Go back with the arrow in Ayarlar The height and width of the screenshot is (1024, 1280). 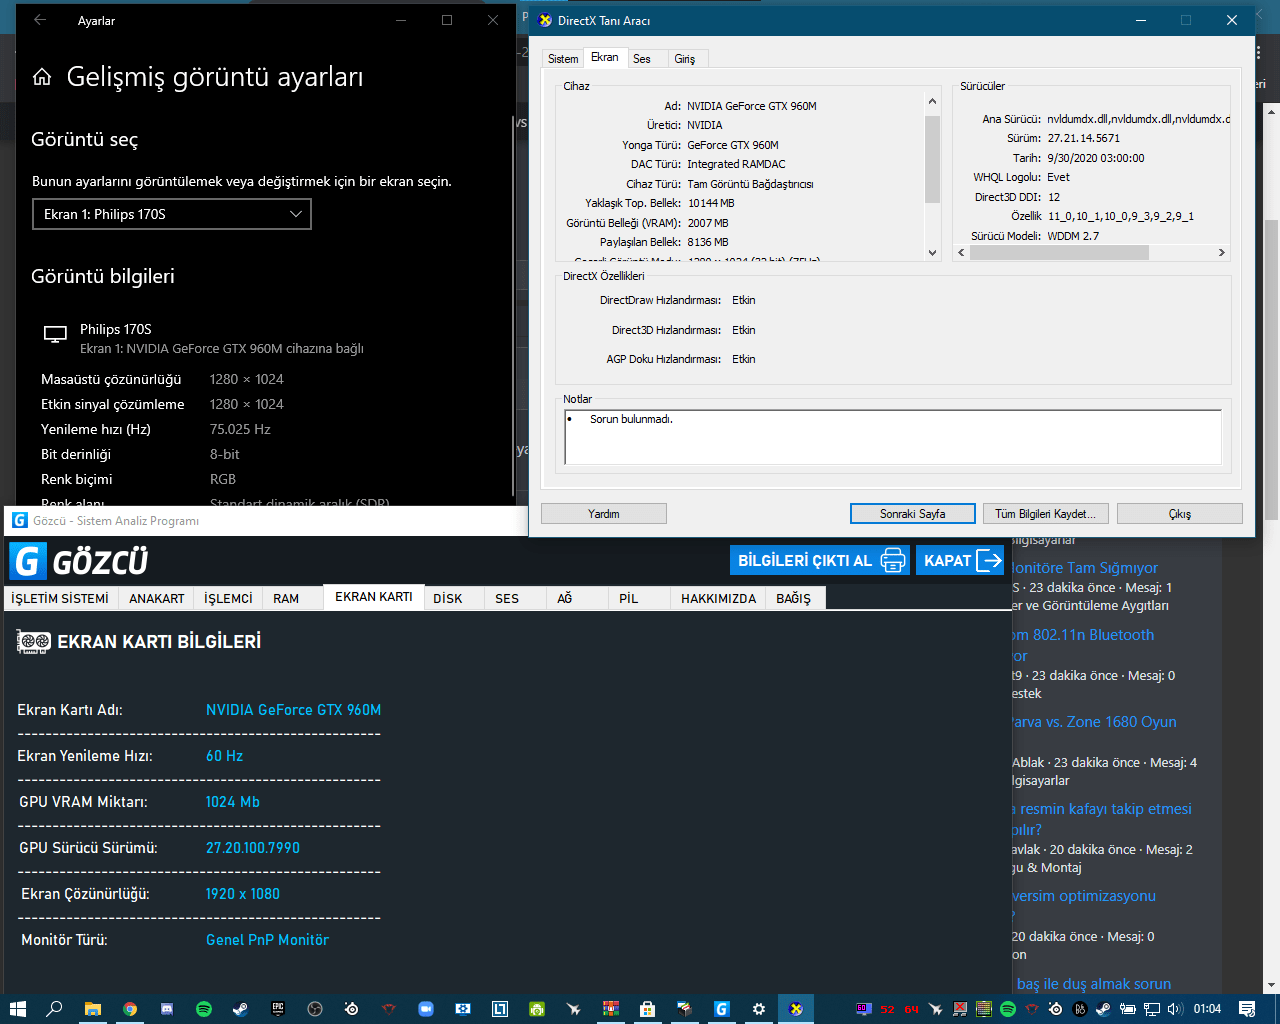(40, 20)
